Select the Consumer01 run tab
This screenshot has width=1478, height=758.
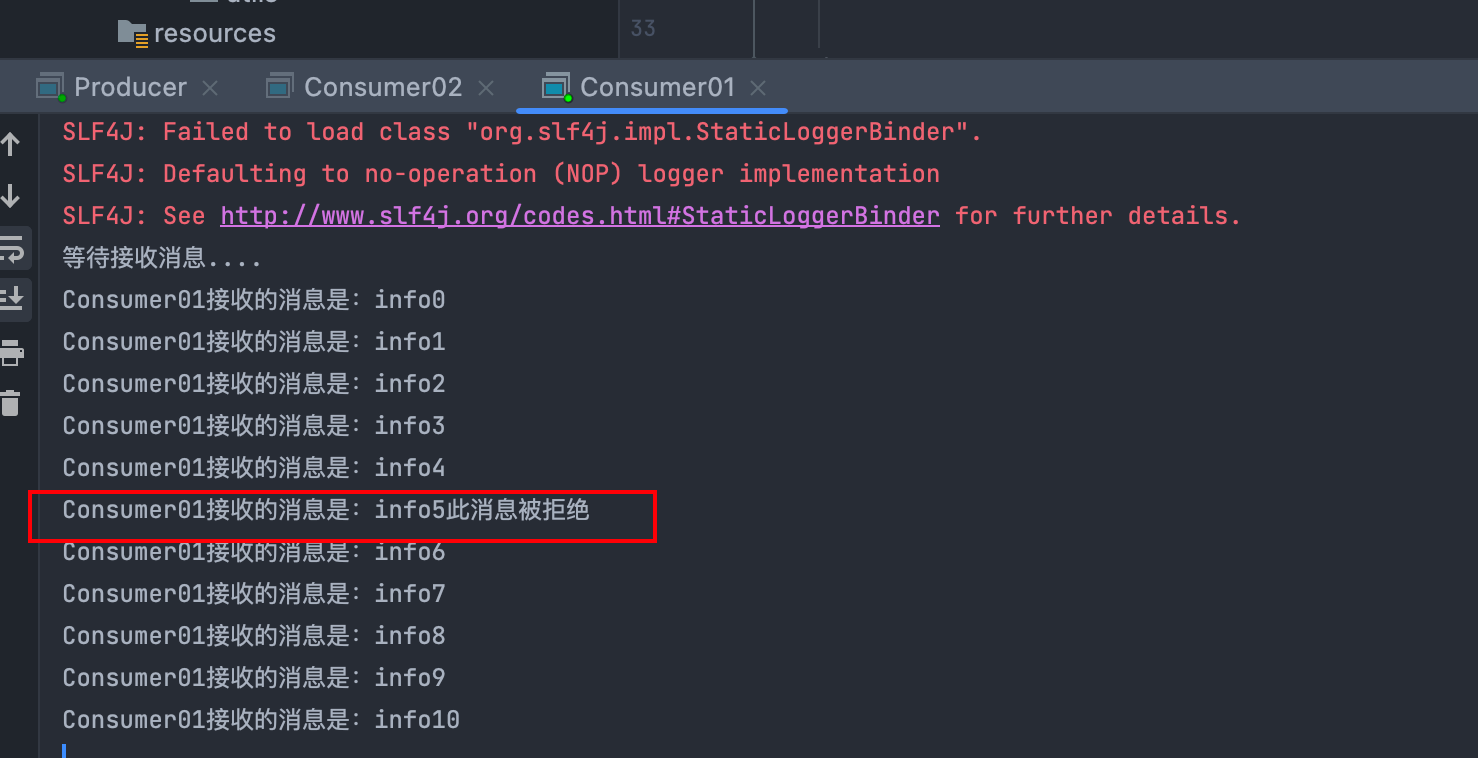pyautogui.click(x=657, y=88)
